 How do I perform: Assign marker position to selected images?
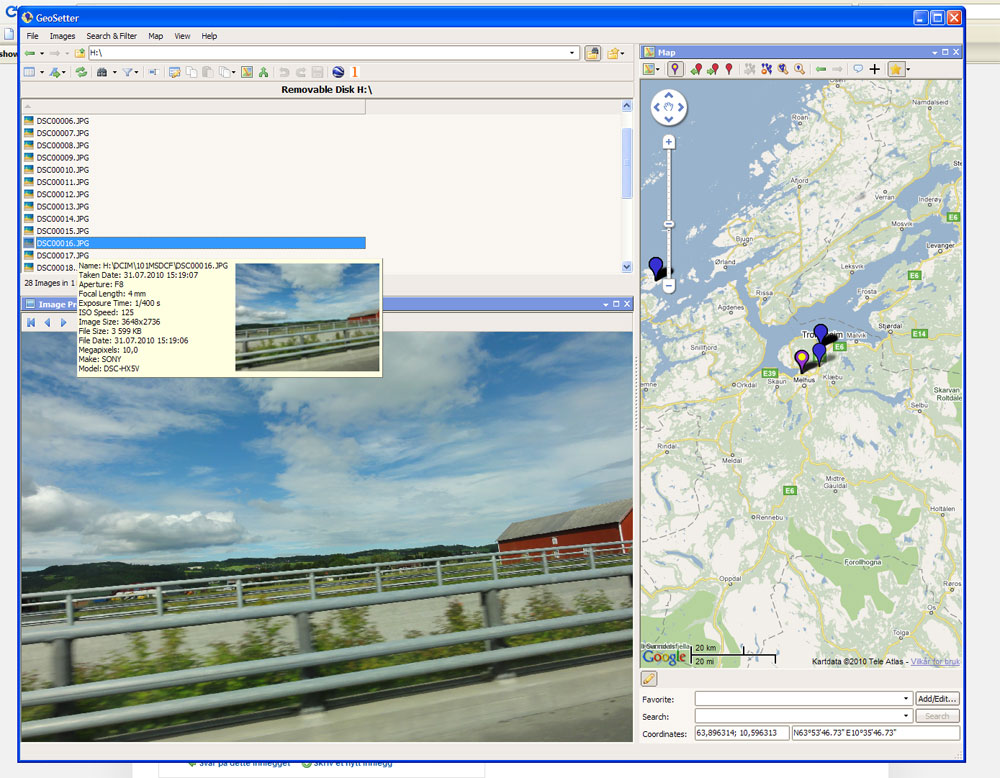coord(696,69)
